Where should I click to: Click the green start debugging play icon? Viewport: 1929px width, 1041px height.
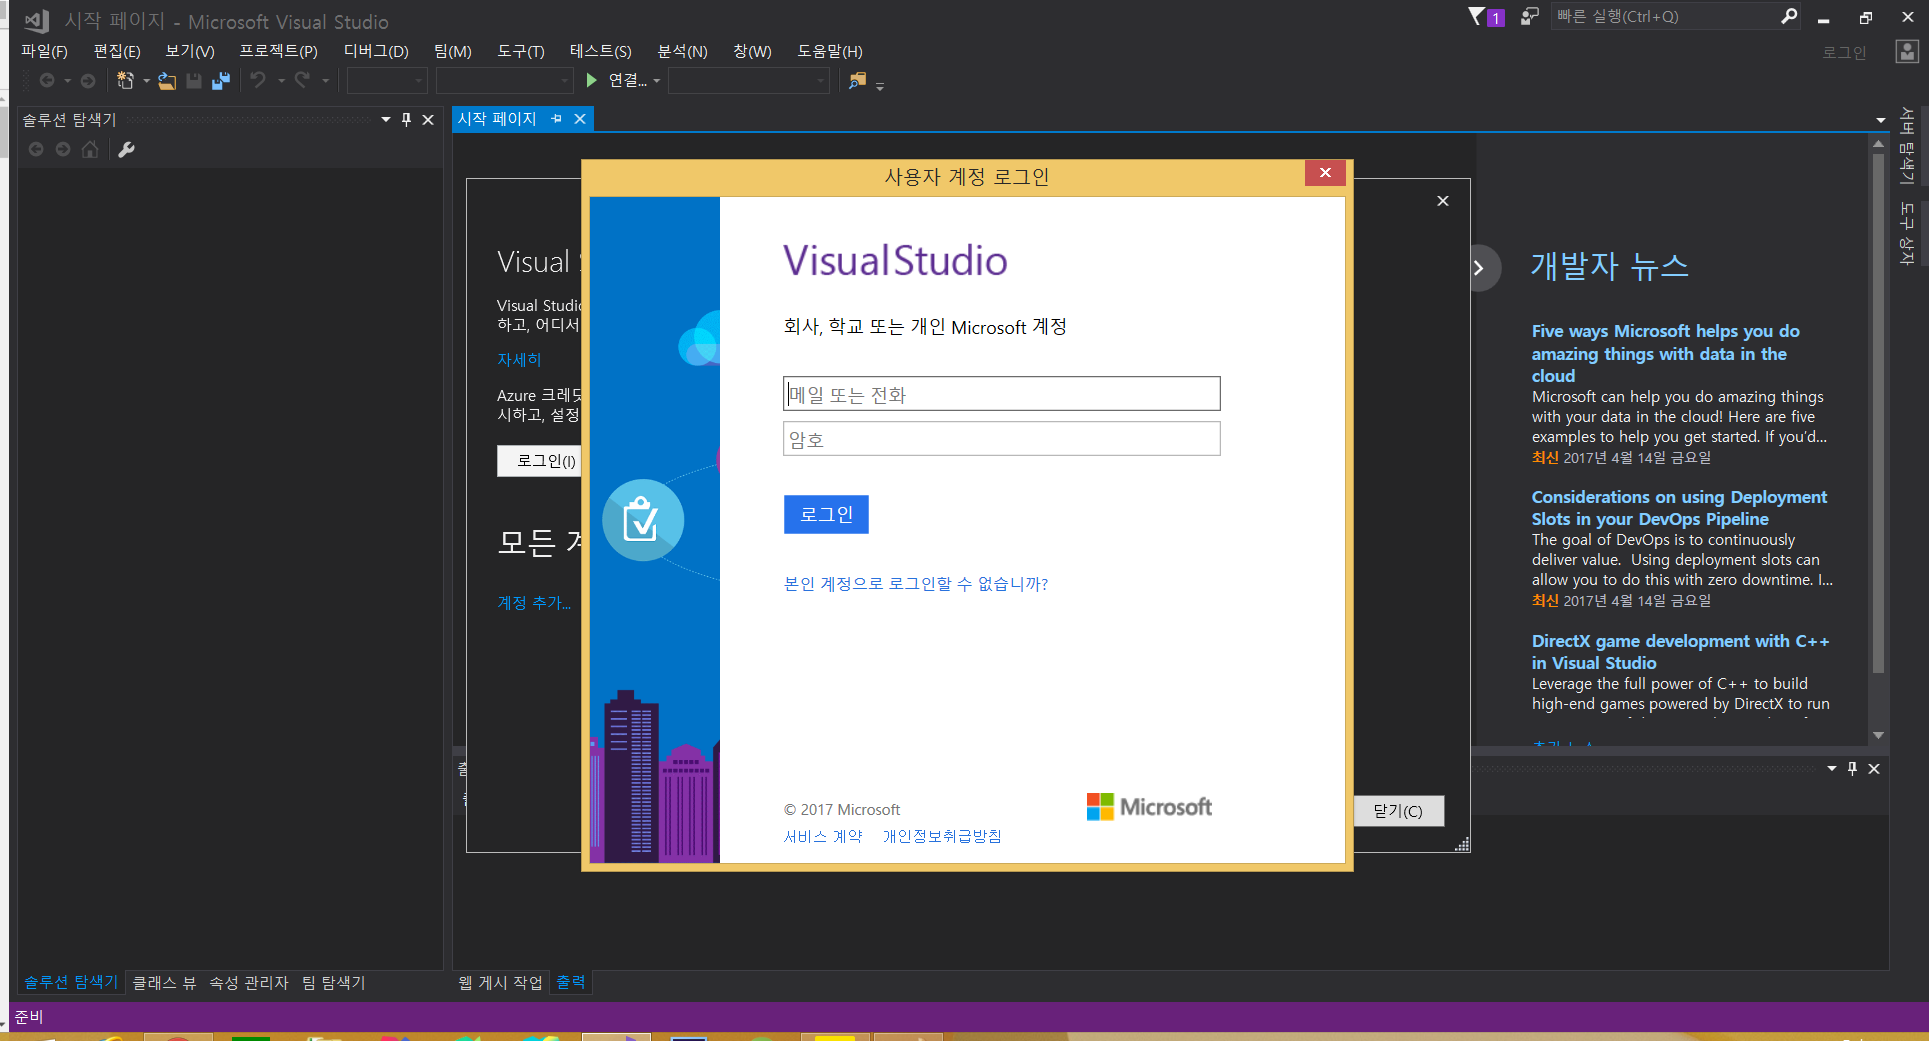592,80
